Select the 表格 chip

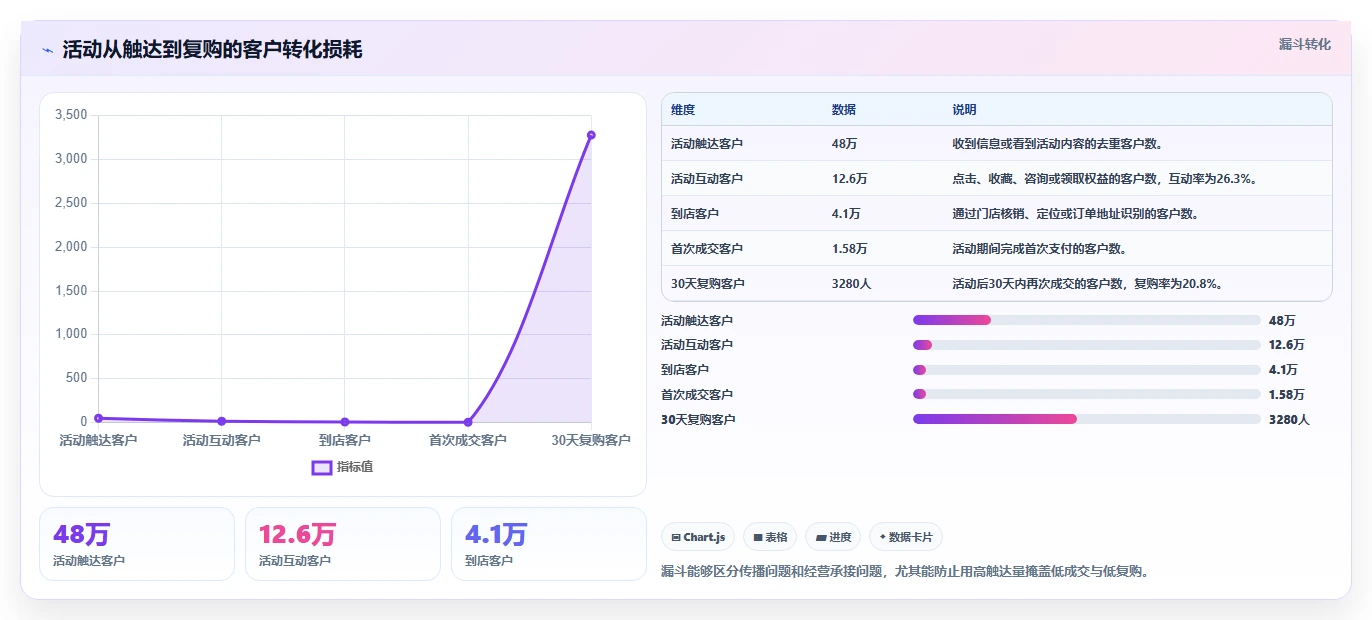click(770, 537)
